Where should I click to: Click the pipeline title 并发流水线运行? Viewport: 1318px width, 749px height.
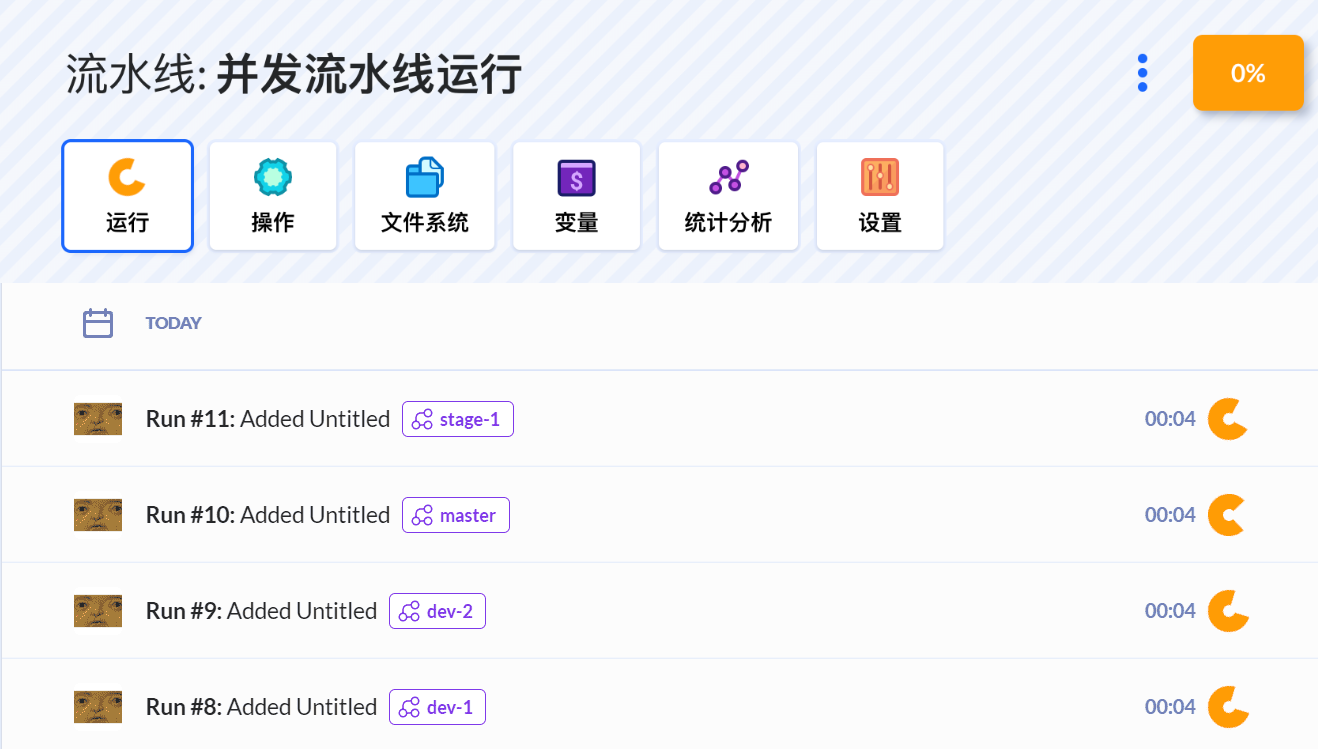(x=369, y=74)
